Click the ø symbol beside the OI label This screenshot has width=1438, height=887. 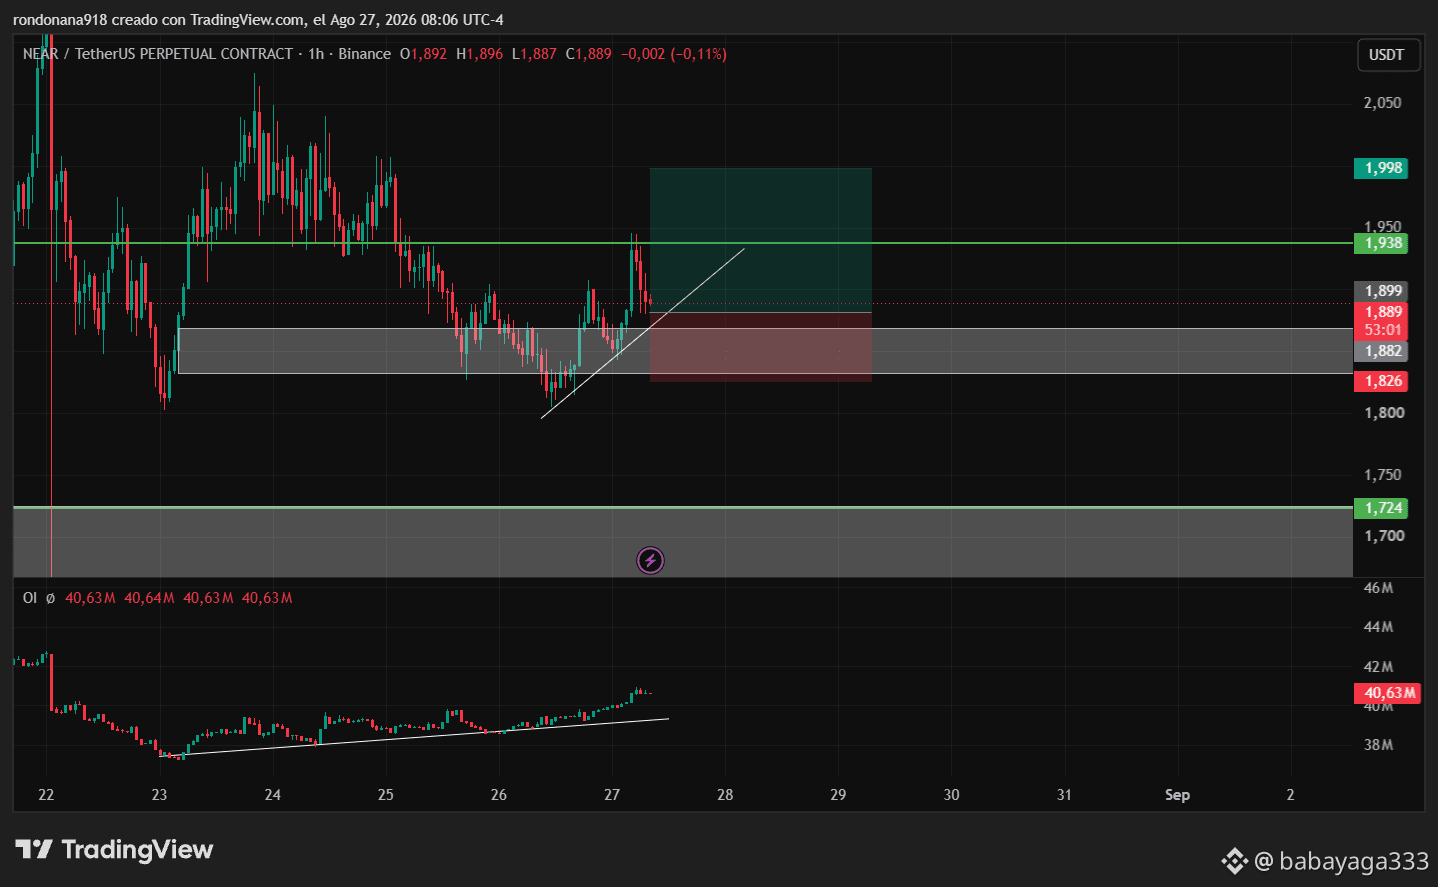pos(50,598)
